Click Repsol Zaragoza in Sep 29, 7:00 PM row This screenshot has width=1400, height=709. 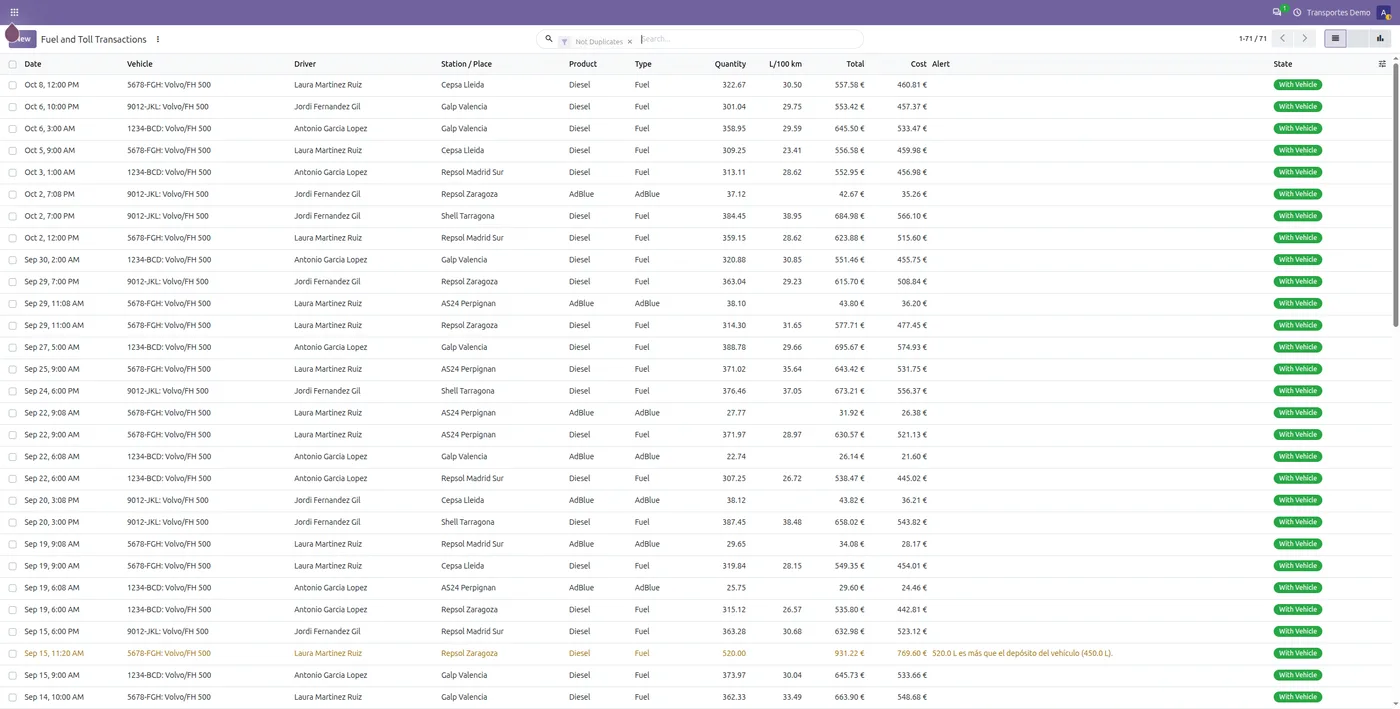click(469, 282)
